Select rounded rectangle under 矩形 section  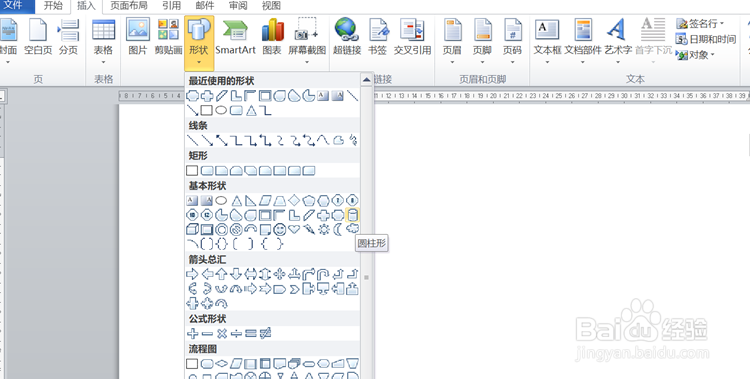[x=207, y=170]
